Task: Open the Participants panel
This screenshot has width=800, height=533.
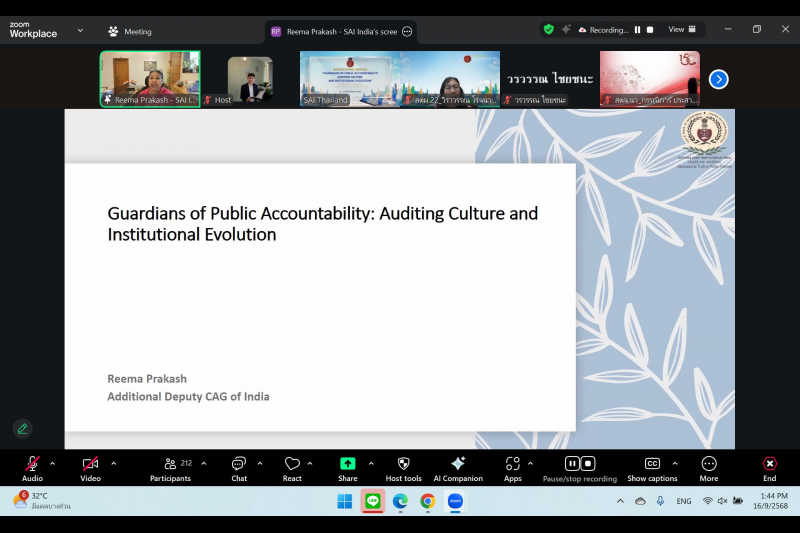Action: (x=171, y=464)
